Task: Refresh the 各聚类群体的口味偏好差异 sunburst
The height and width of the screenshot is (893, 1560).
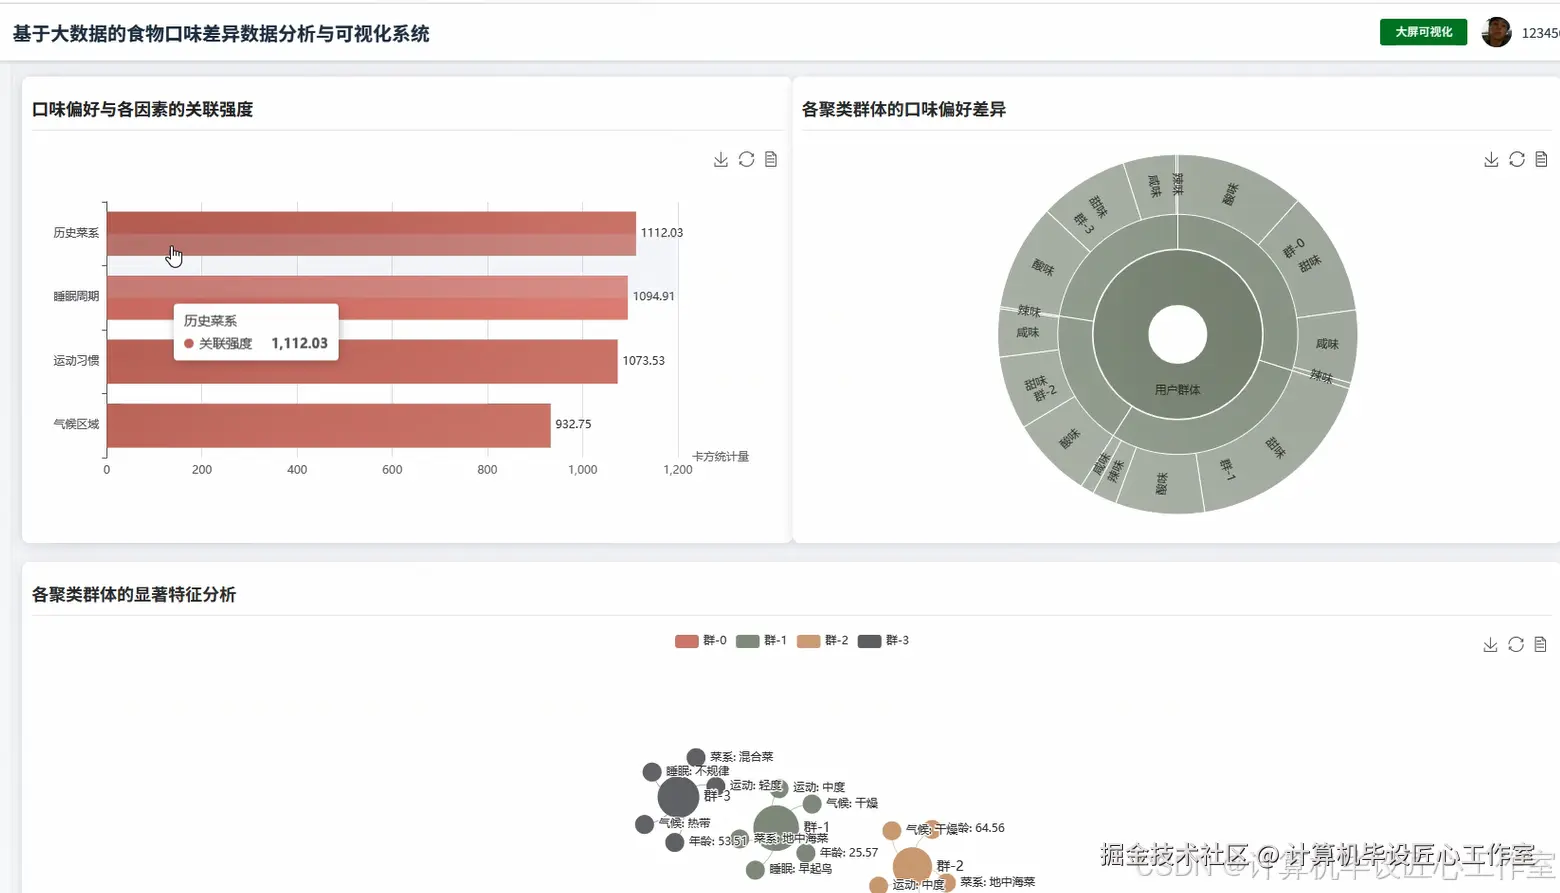Action: (1516, 159)
